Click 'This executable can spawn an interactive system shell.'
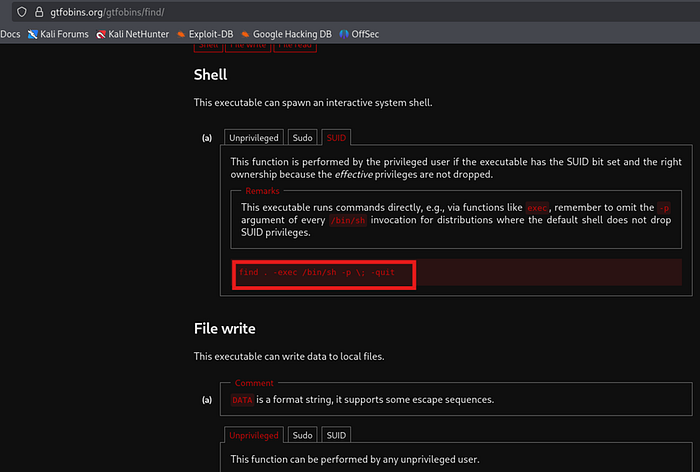The height and width of the screenshot is (472, 700). [313, 103]
